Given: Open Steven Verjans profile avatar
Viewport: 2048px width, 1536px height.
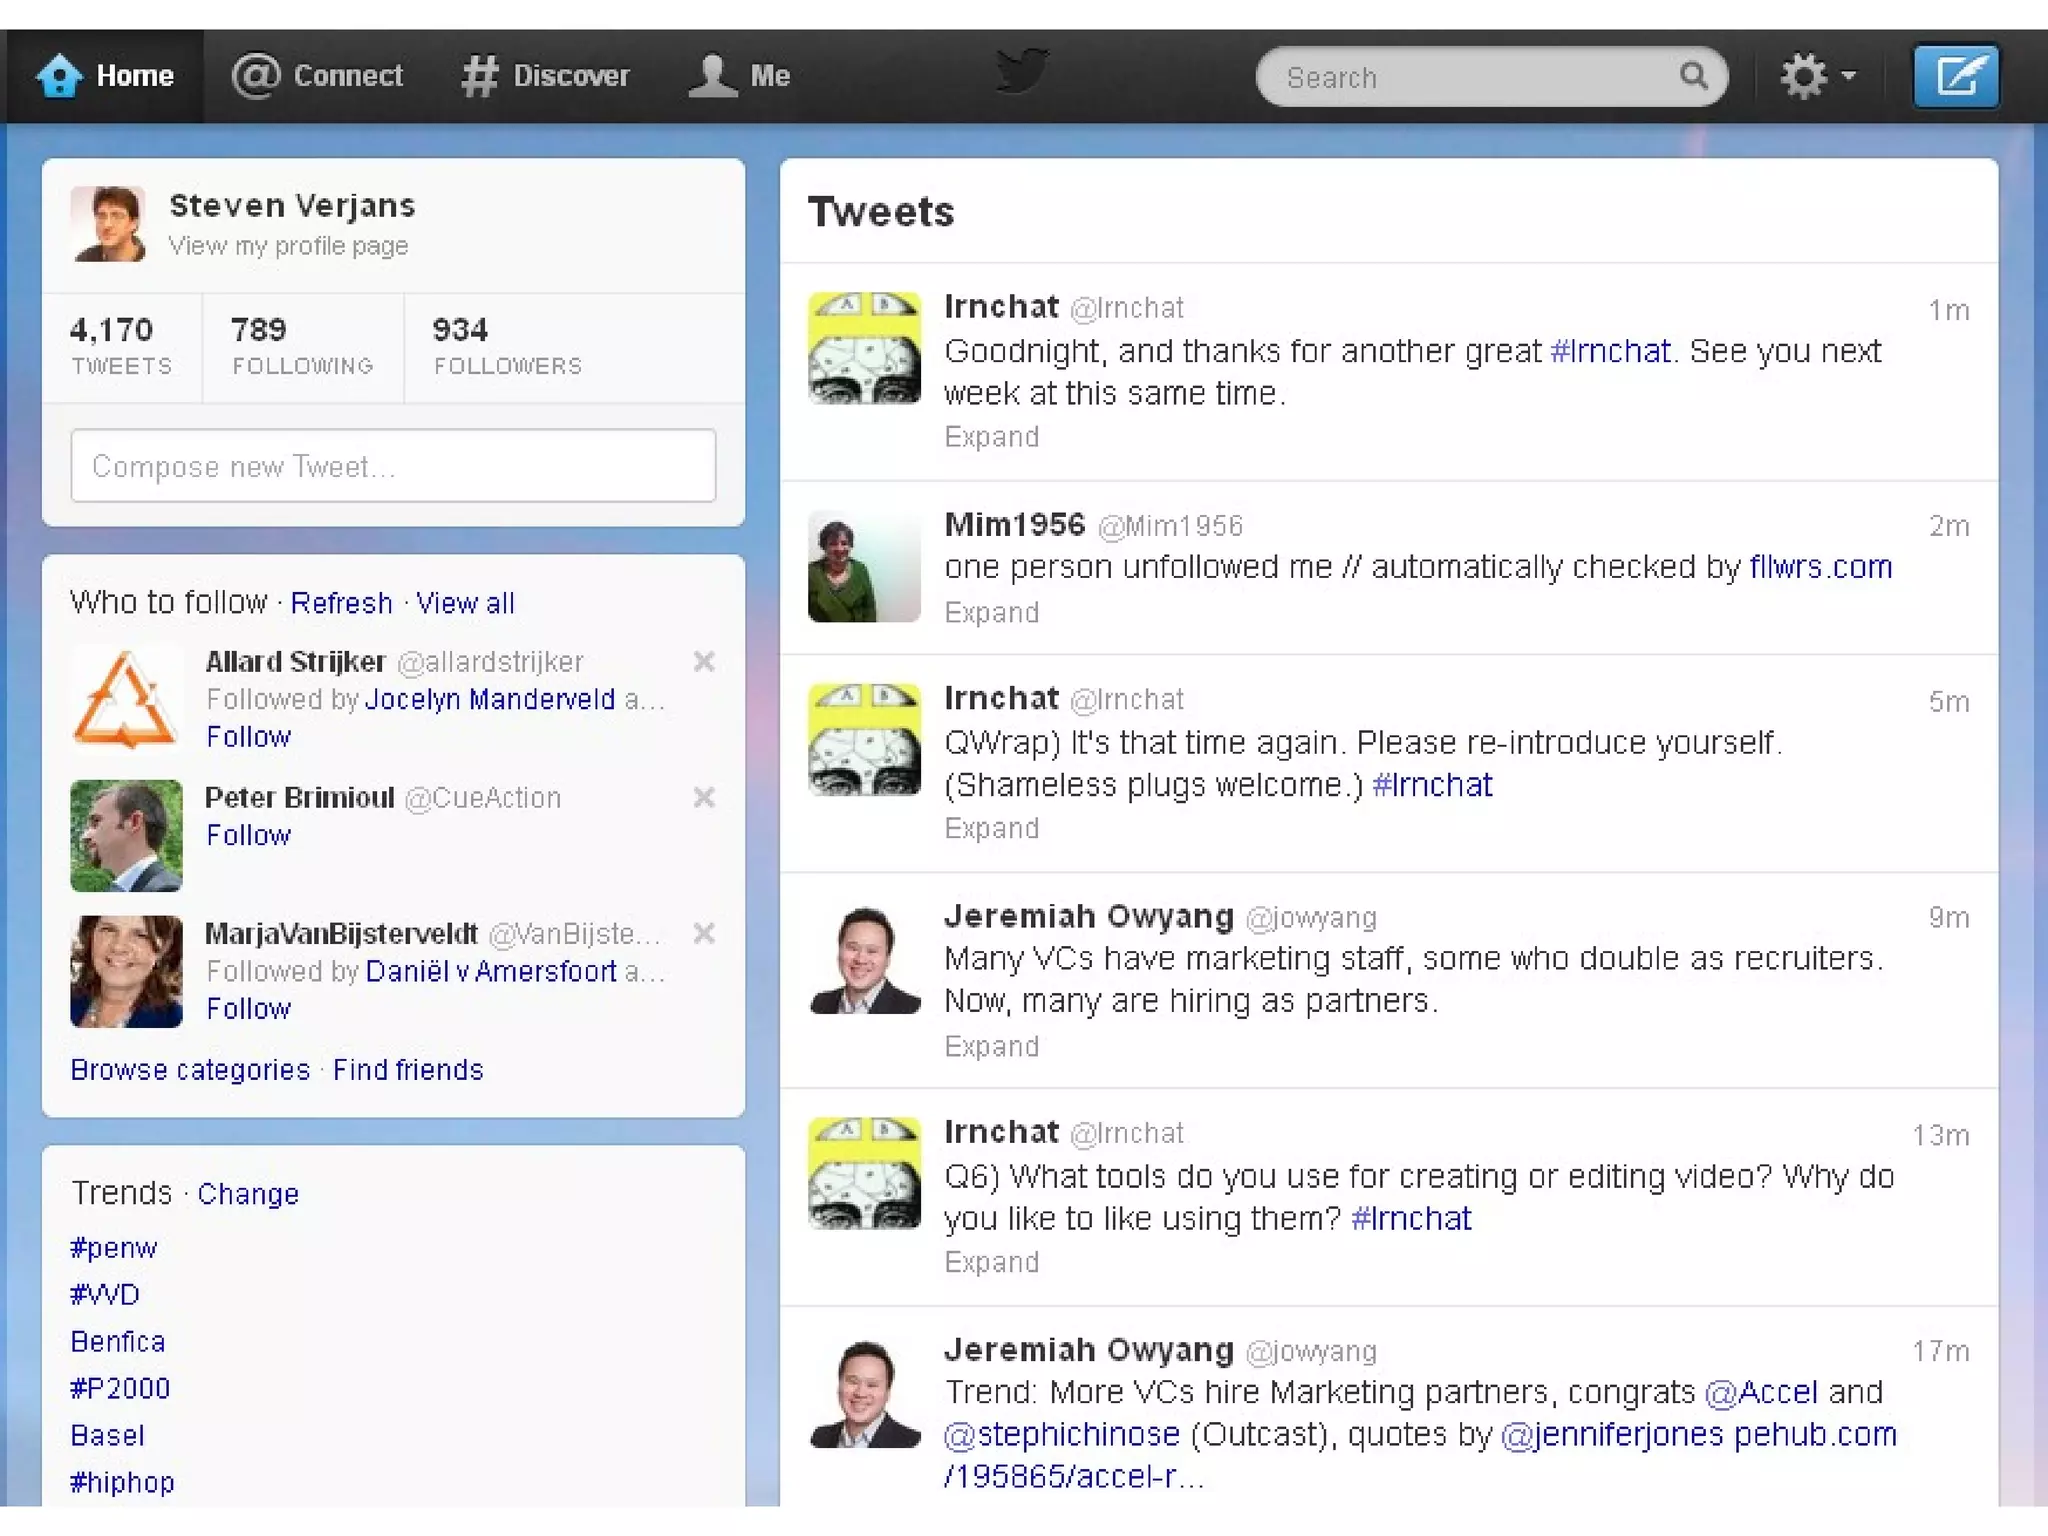Looking at the screenshot, I should 108,224.
